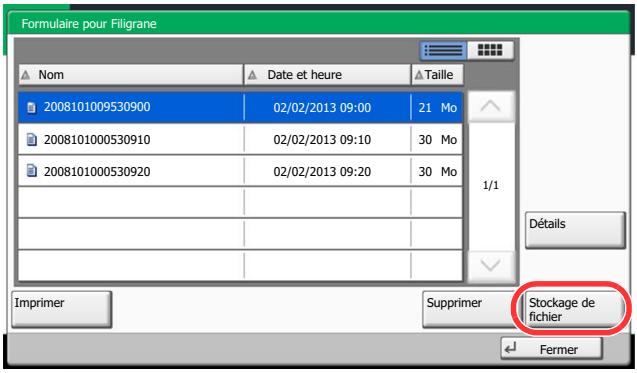The height and width of the screenshot is (373, 637).
Task: Select file name 200810100053​0910
Action: point(97,139)
